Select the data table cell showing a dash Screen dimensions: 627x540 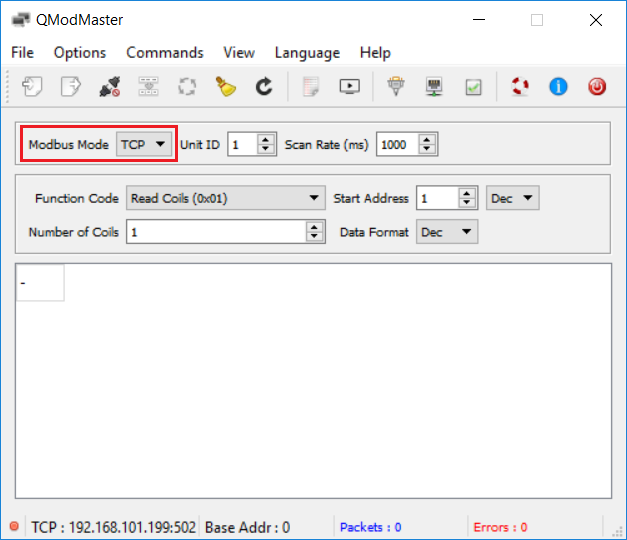(40, 282)
